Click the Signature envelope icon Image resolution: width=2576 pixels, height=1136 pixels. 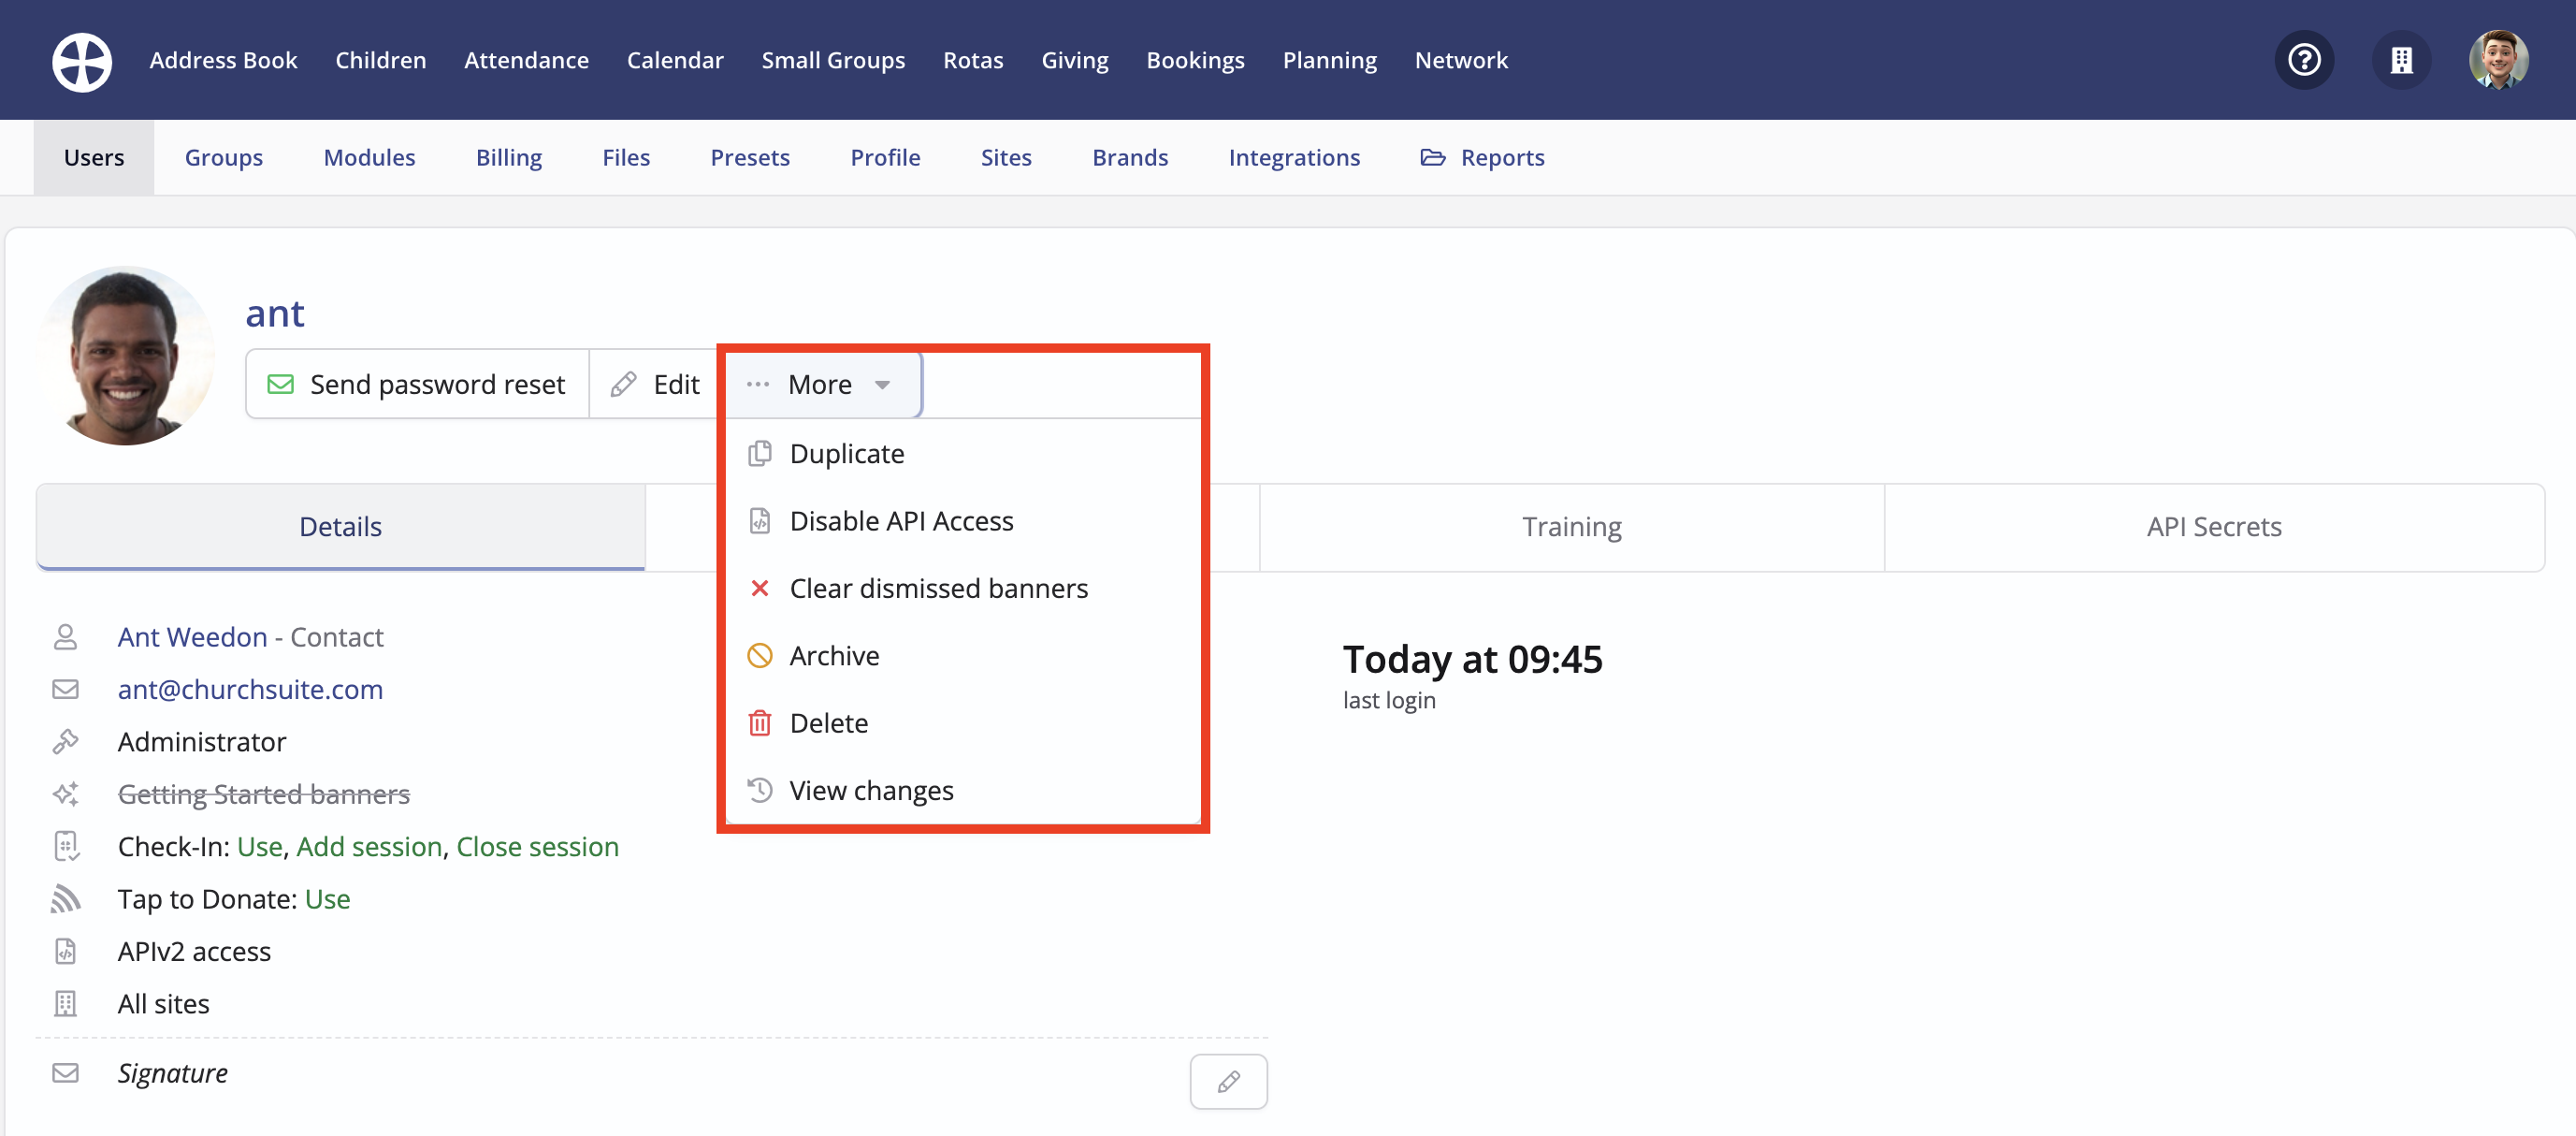coord(65,1072)
